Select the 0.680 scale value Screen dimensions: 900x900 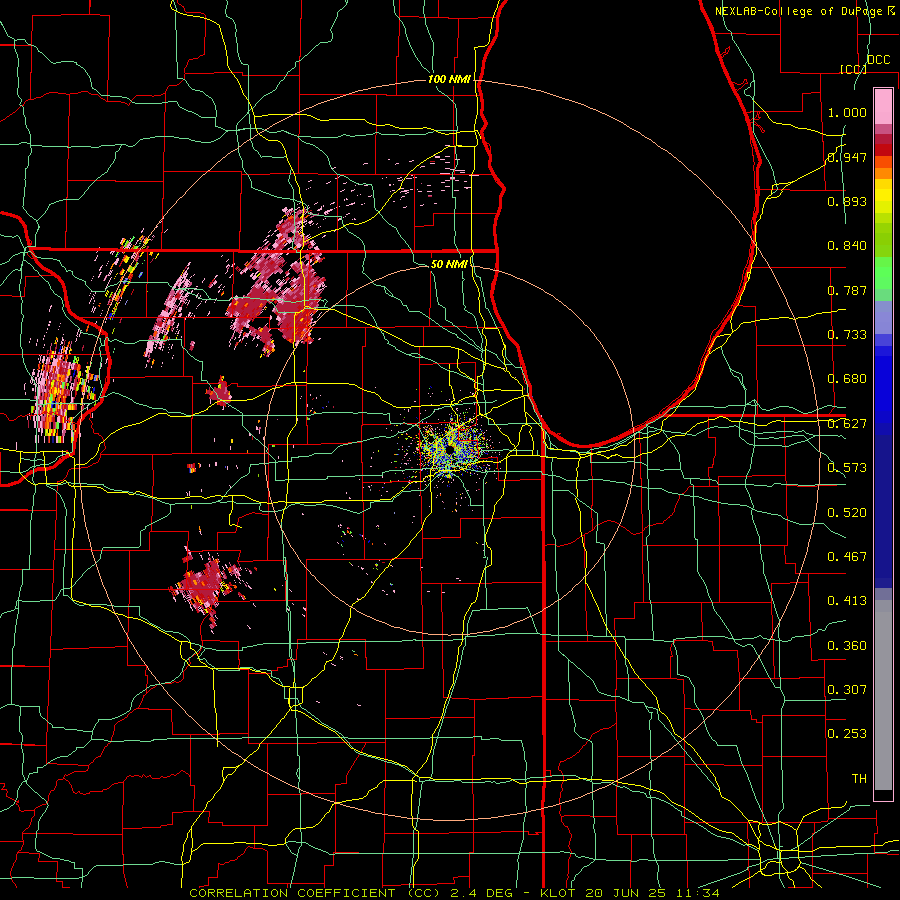click(847, 379)
